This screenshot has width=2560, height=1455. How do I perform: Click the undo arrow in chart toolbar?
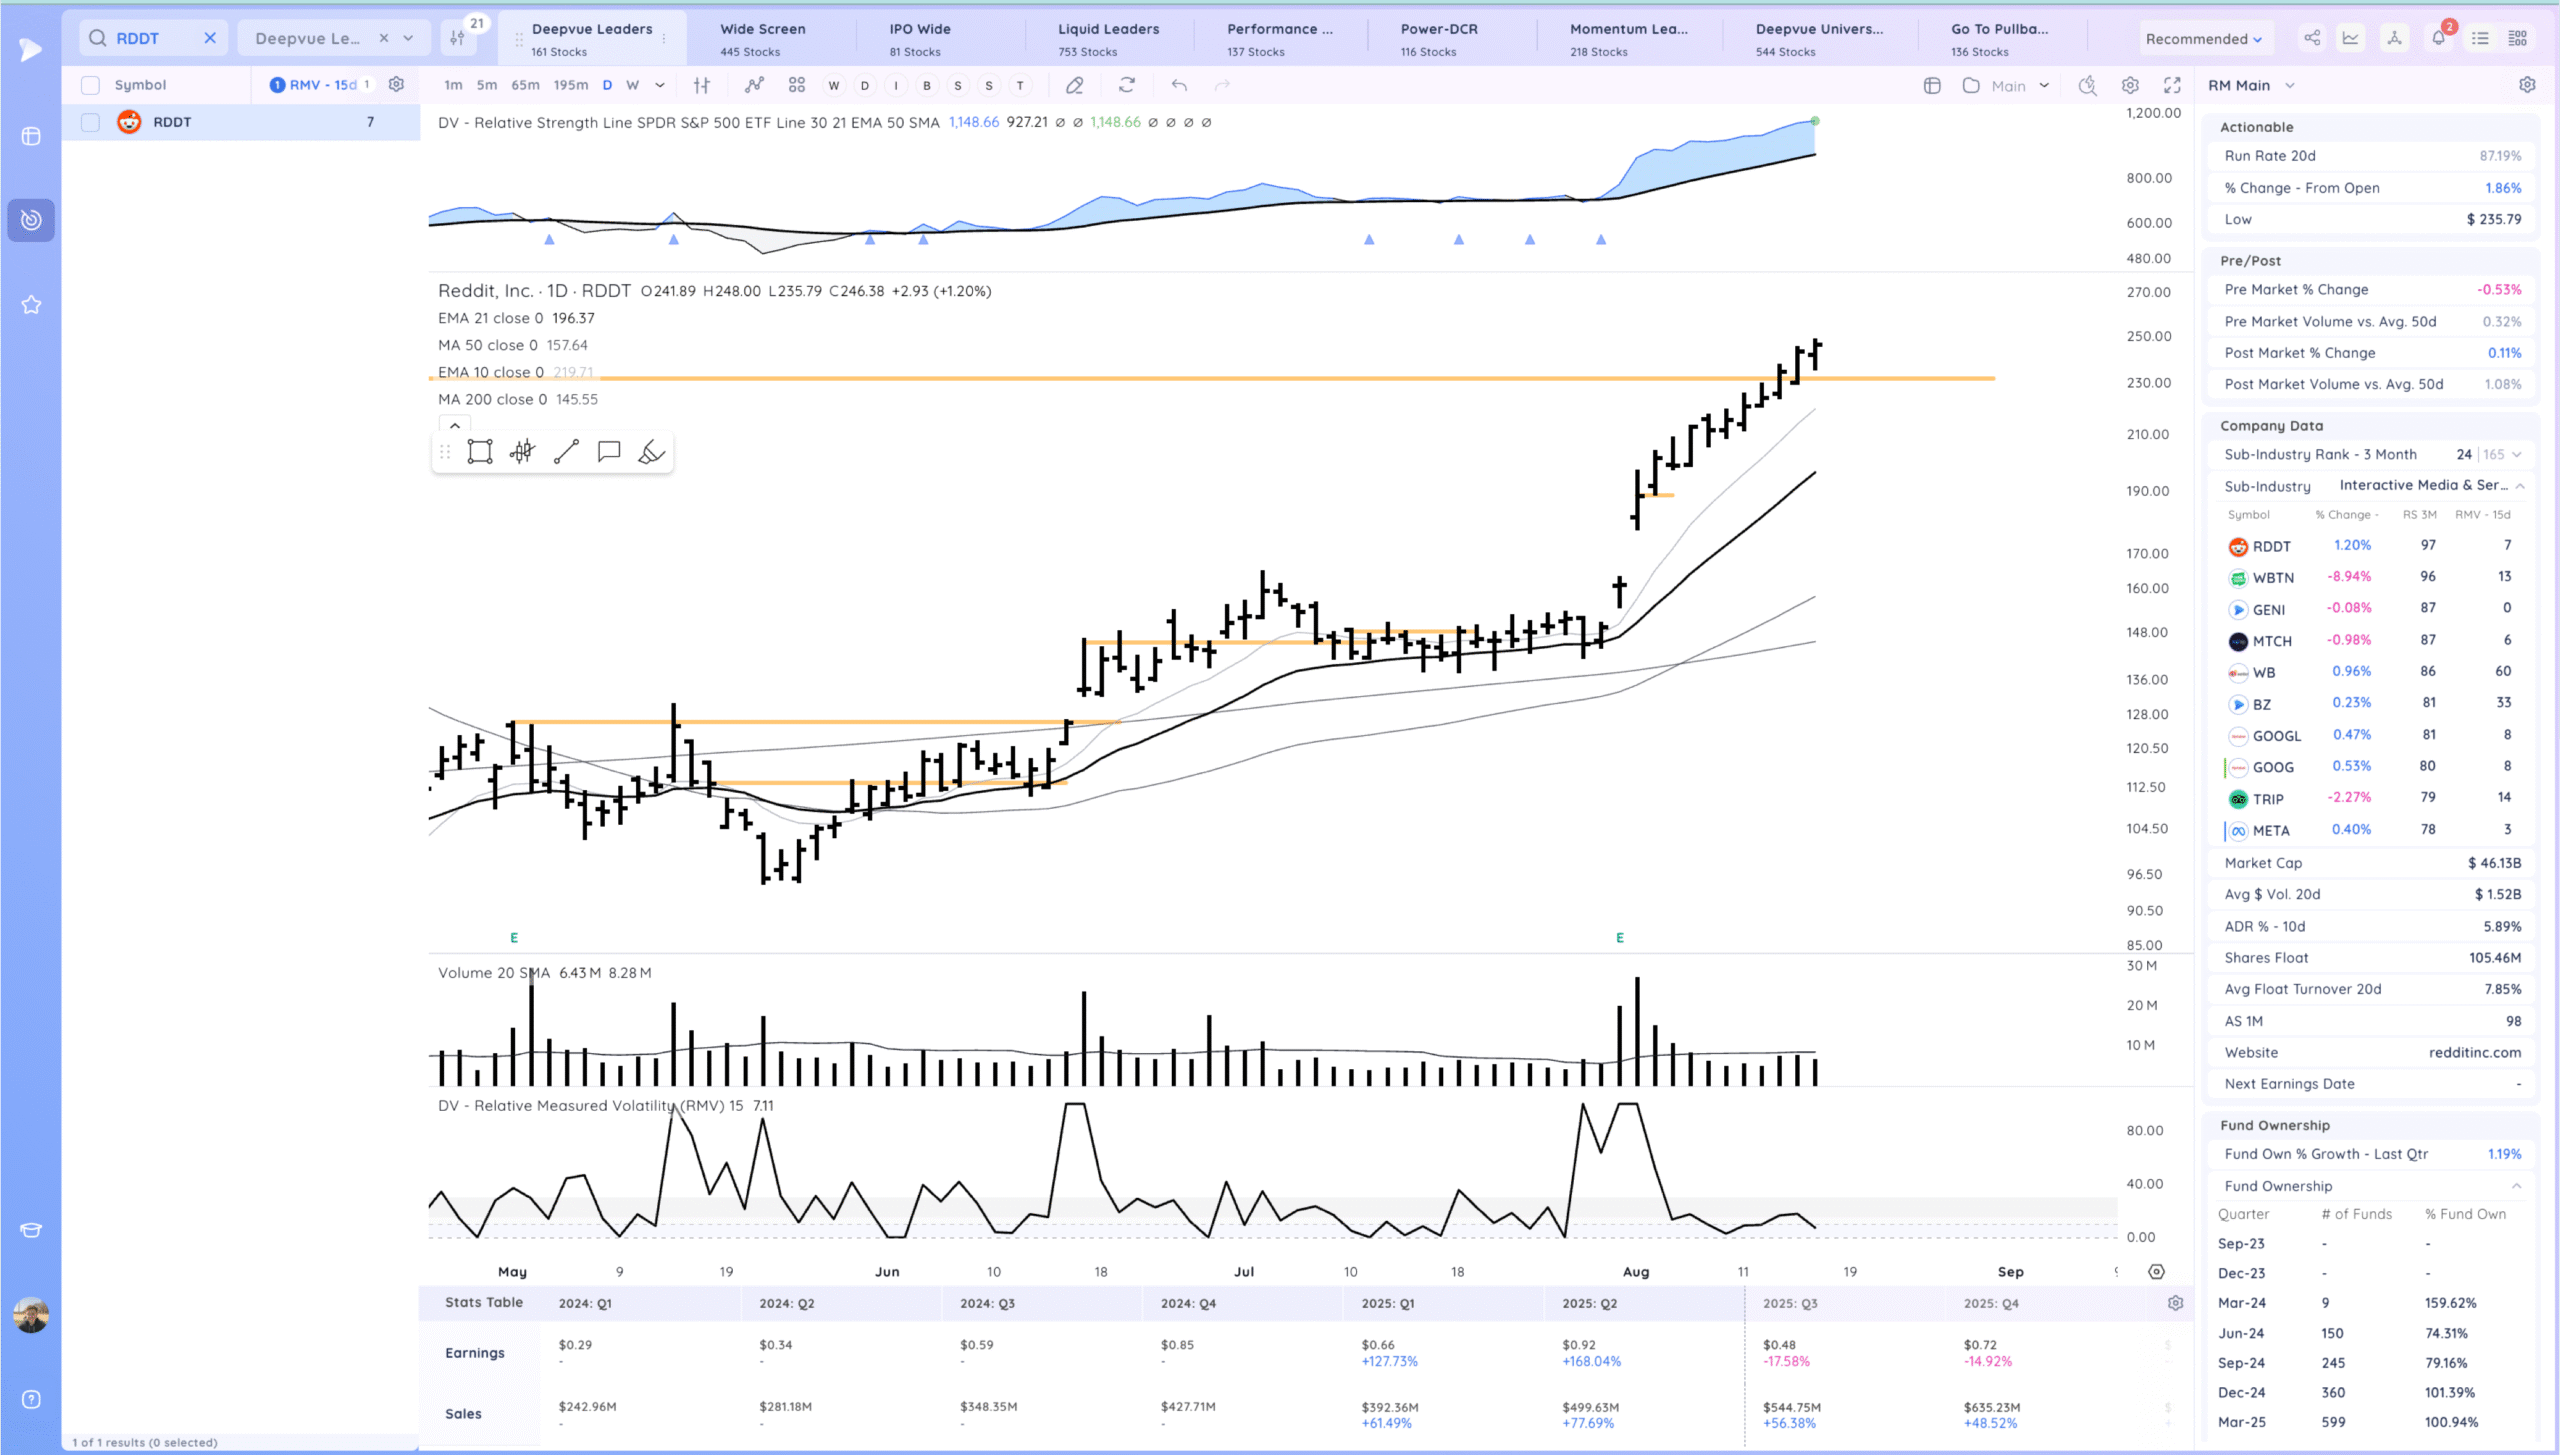pyautogui.click(x=1179, y=85)
